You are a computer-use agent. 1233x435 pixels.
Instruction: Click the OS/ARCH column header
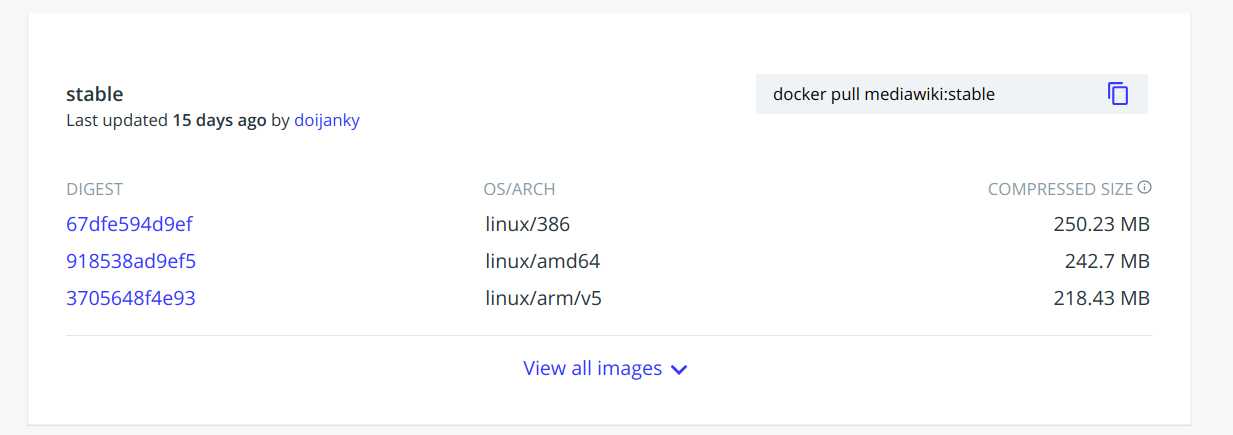pos(519,189)
